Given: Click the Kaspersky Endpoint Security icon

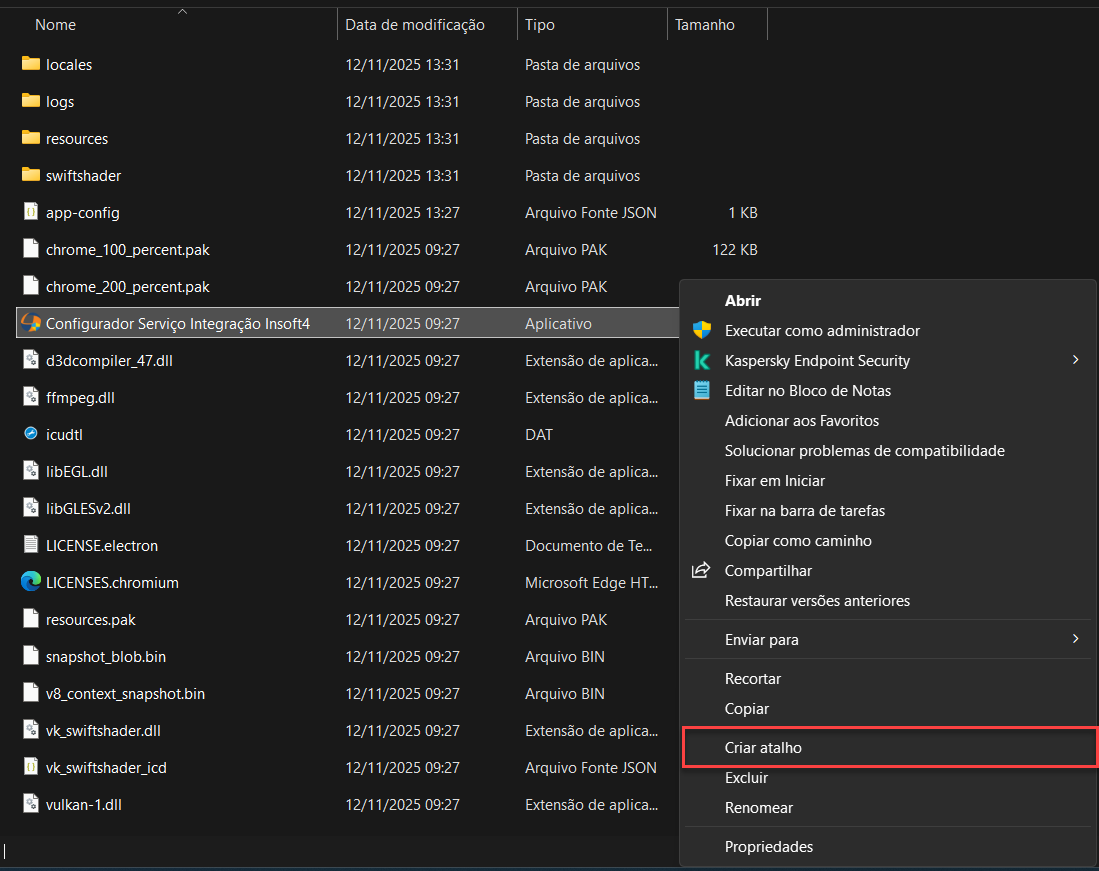Looking at the screenshot, I should coord(702,361).
